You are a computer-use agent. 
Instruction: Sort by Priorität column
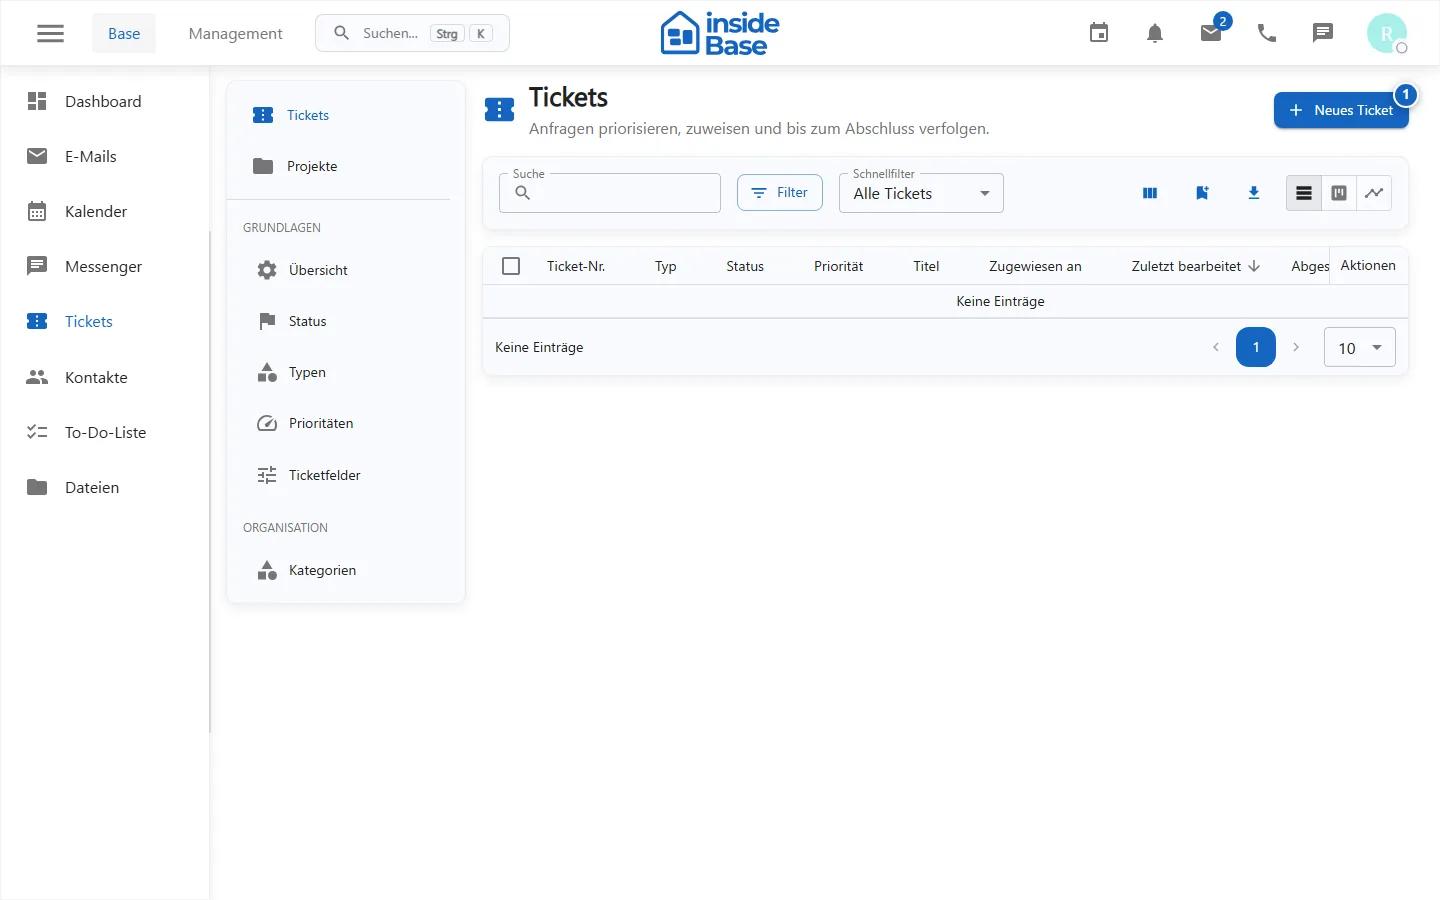(x=838, y=266)
